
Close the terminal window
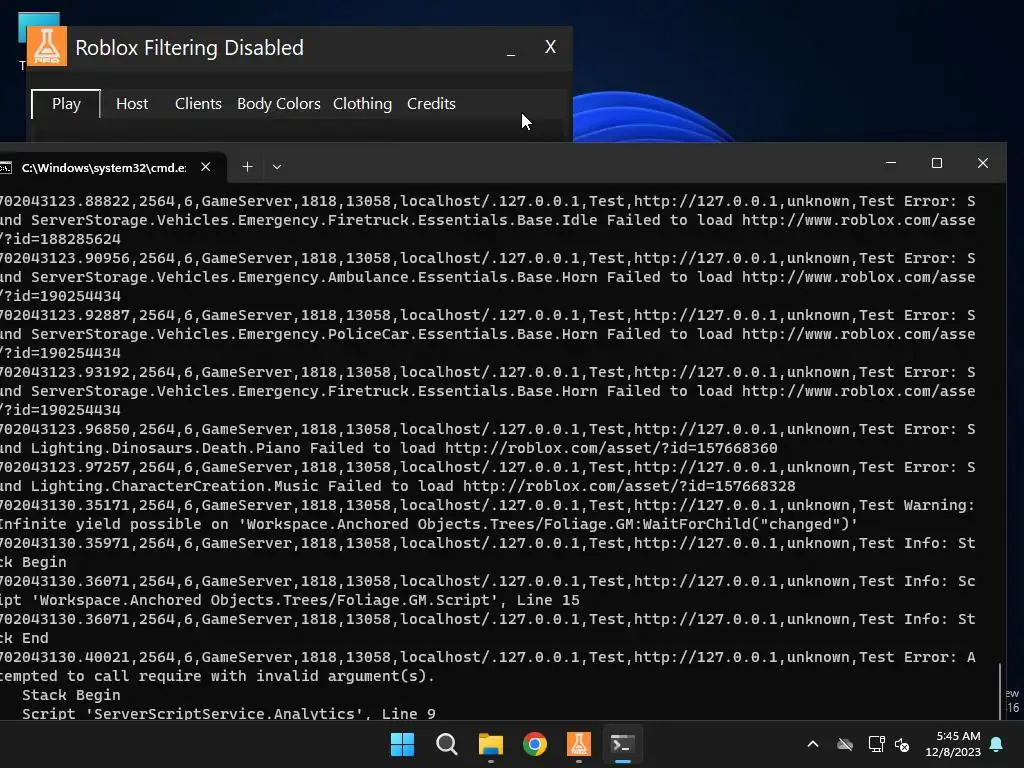[983, 163]
